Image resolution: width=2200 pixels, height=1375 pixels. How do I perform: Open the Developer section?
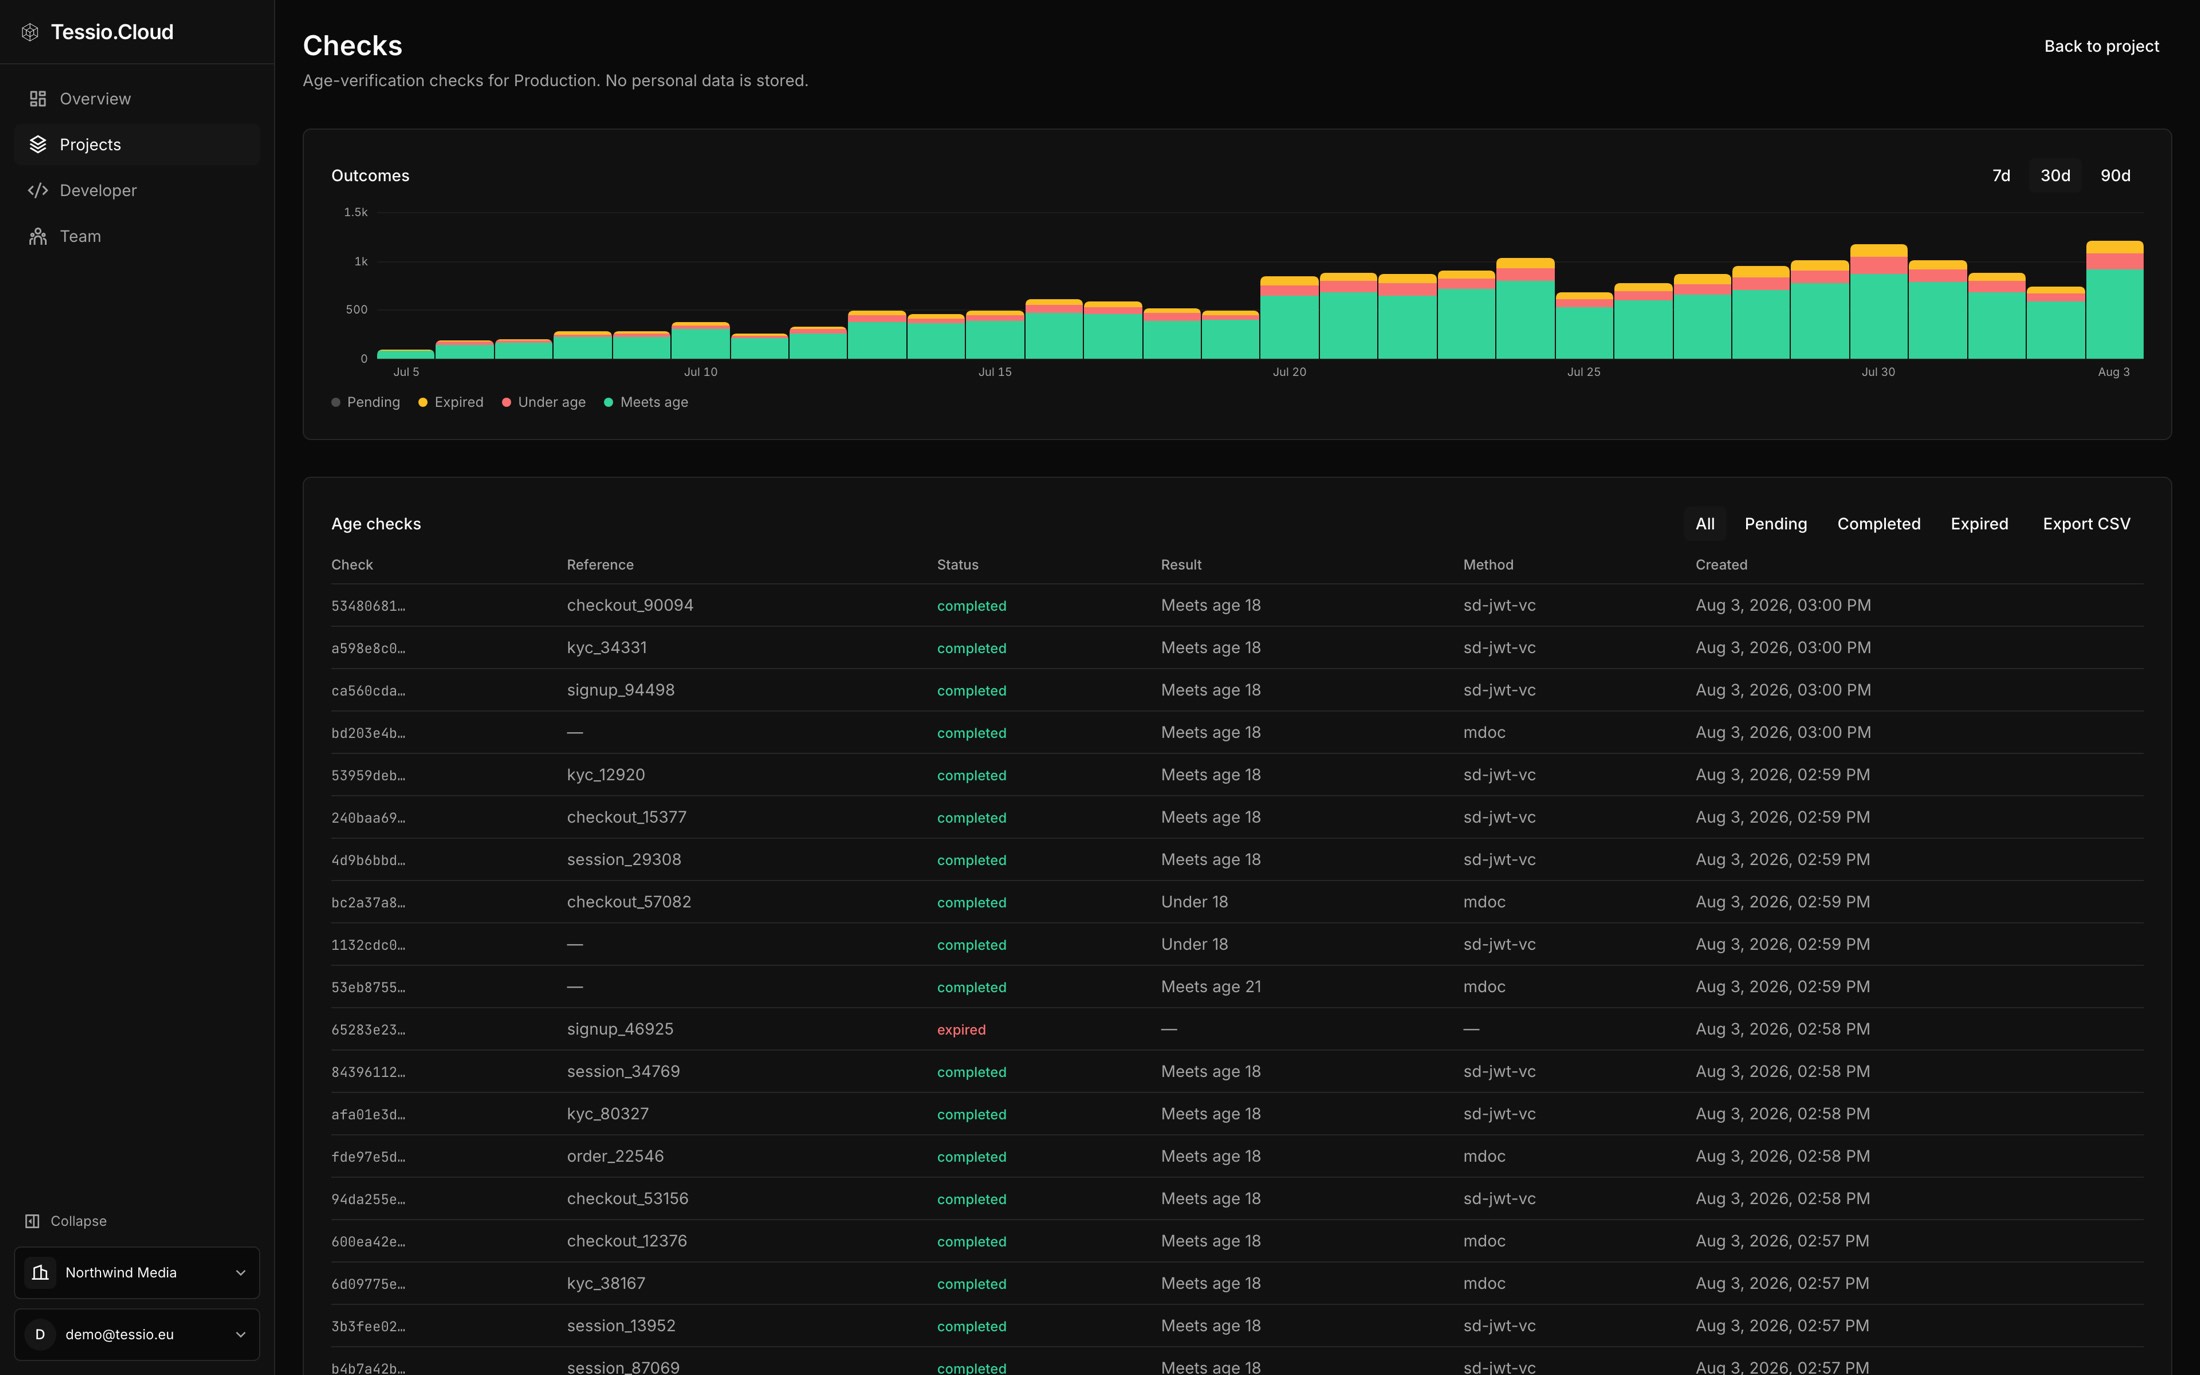click(x=137, y=190)
